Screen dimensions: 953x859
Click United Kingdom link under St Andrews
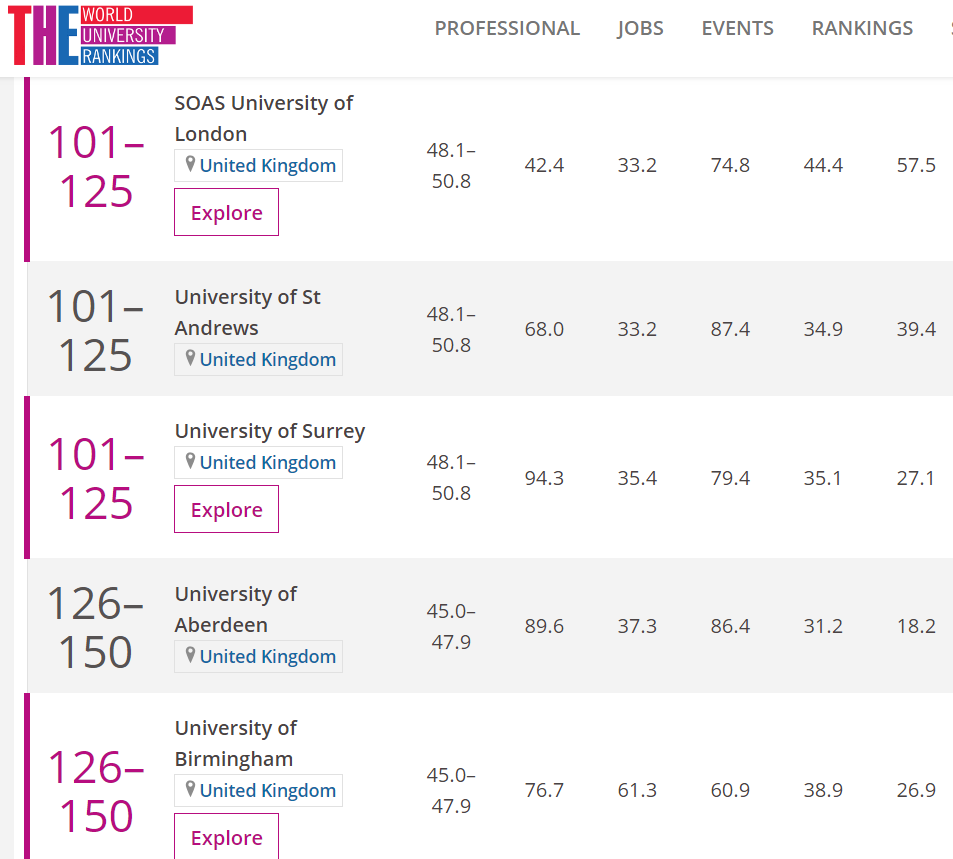(x=267, y=360)
